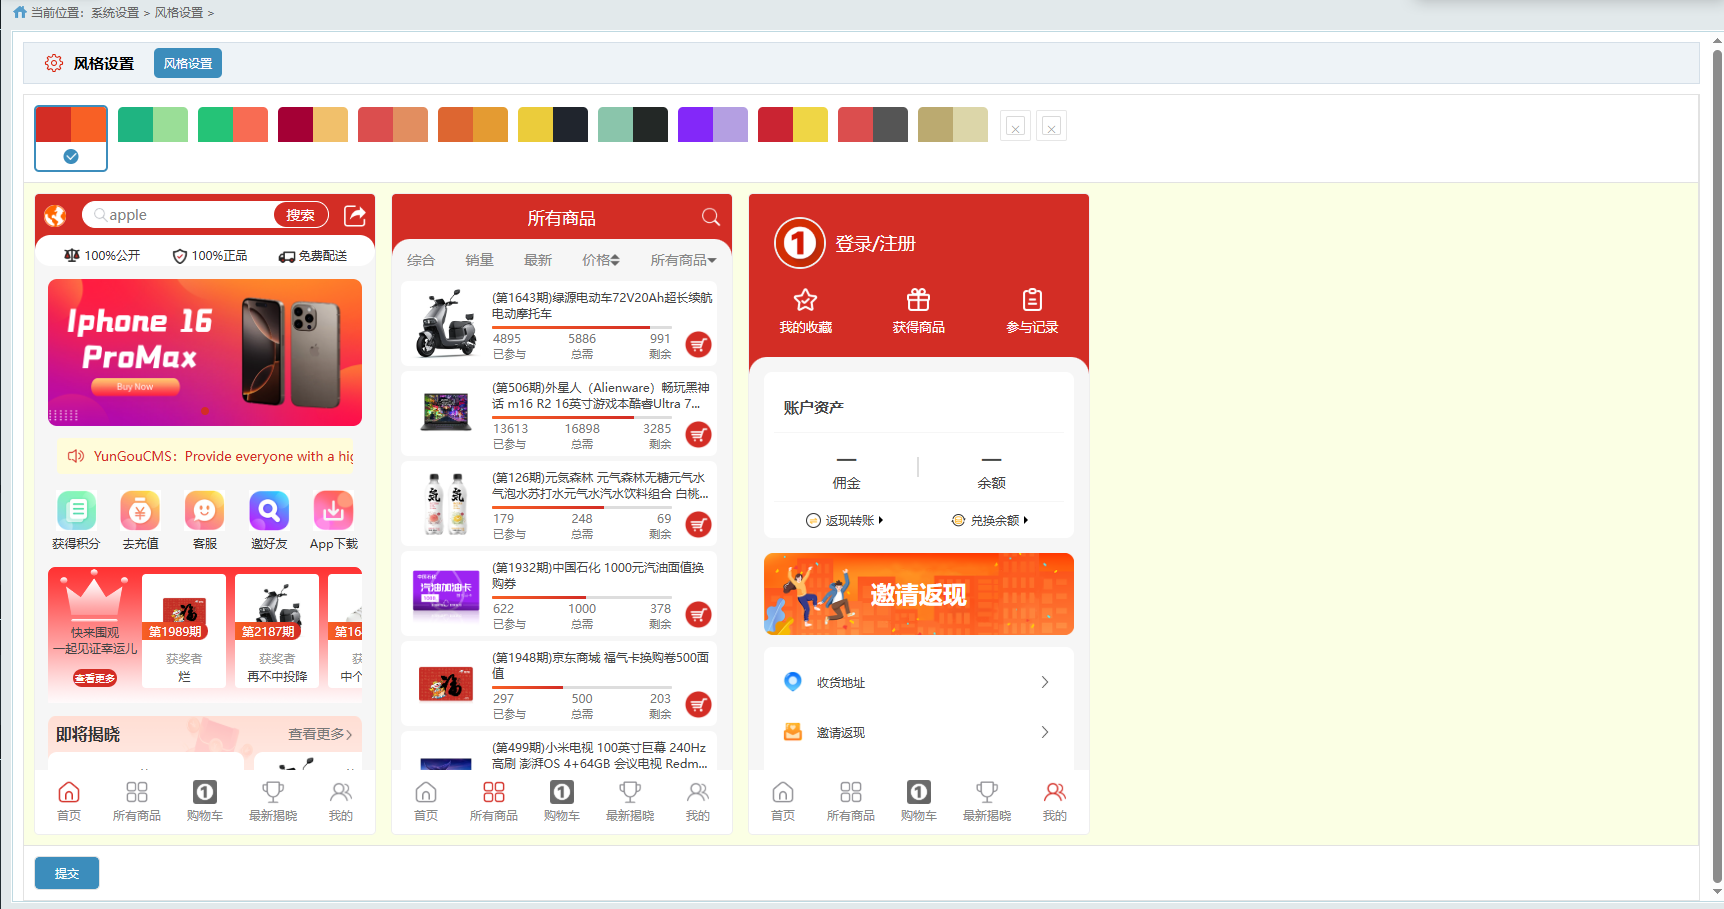Image resolution: width=1724 pixels, height=909 pixels.
Task: Select the red and yellow theme
Action: (x=793, y=125)
